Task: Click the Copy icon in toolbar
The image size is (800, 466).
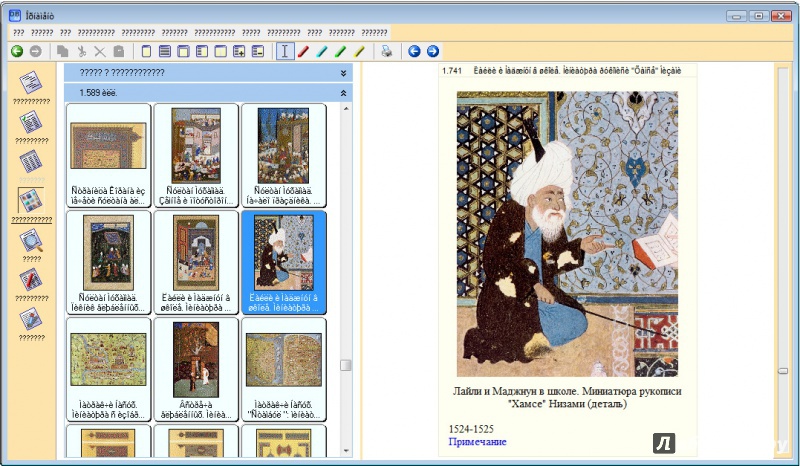Action: click(63, 51)
